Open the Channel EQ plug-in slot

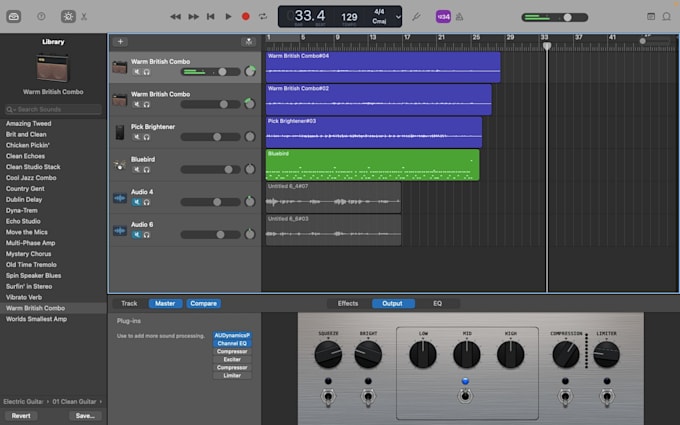[x=232, y=343]
